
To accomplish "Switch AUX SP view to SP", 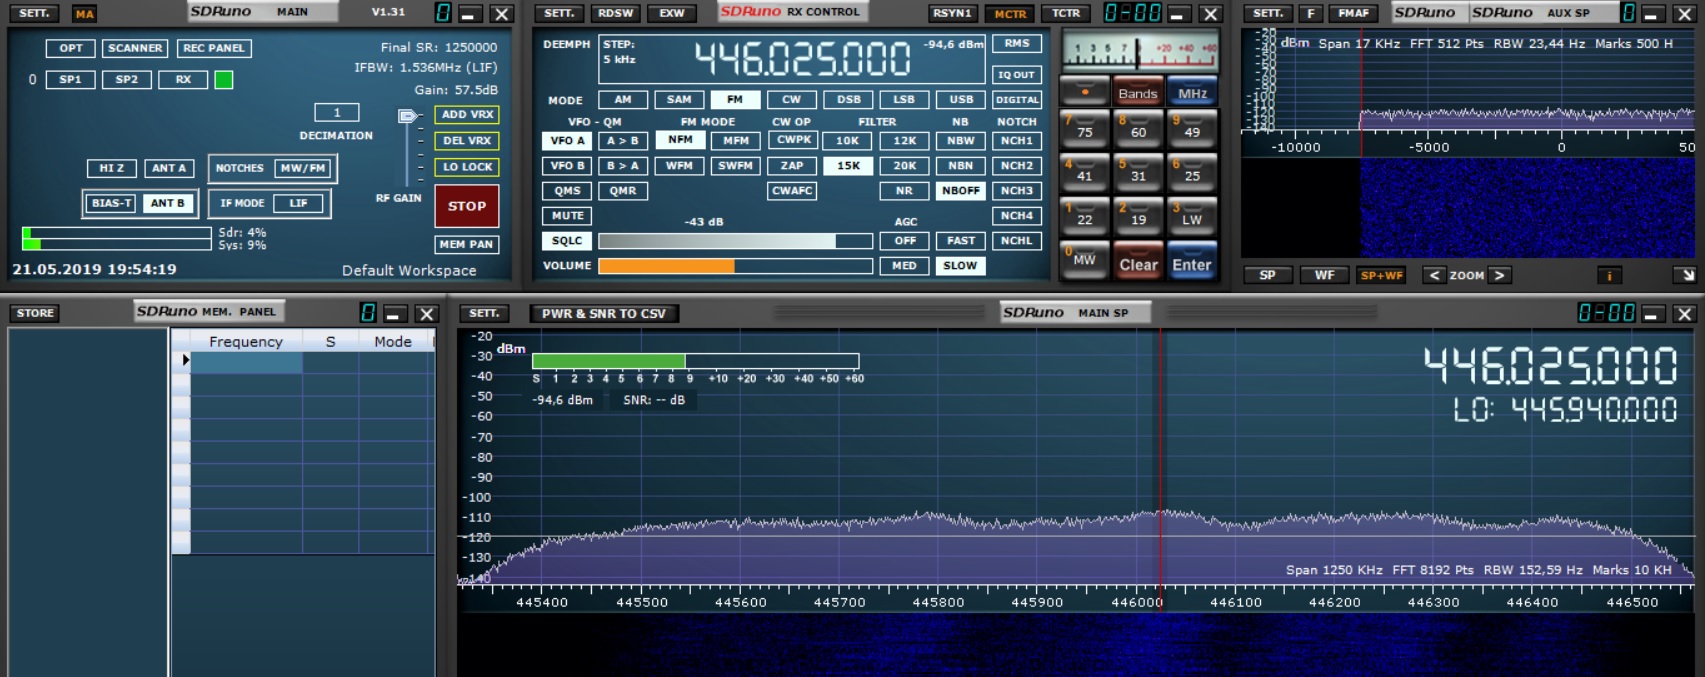I will click(x=1267, y=275).
